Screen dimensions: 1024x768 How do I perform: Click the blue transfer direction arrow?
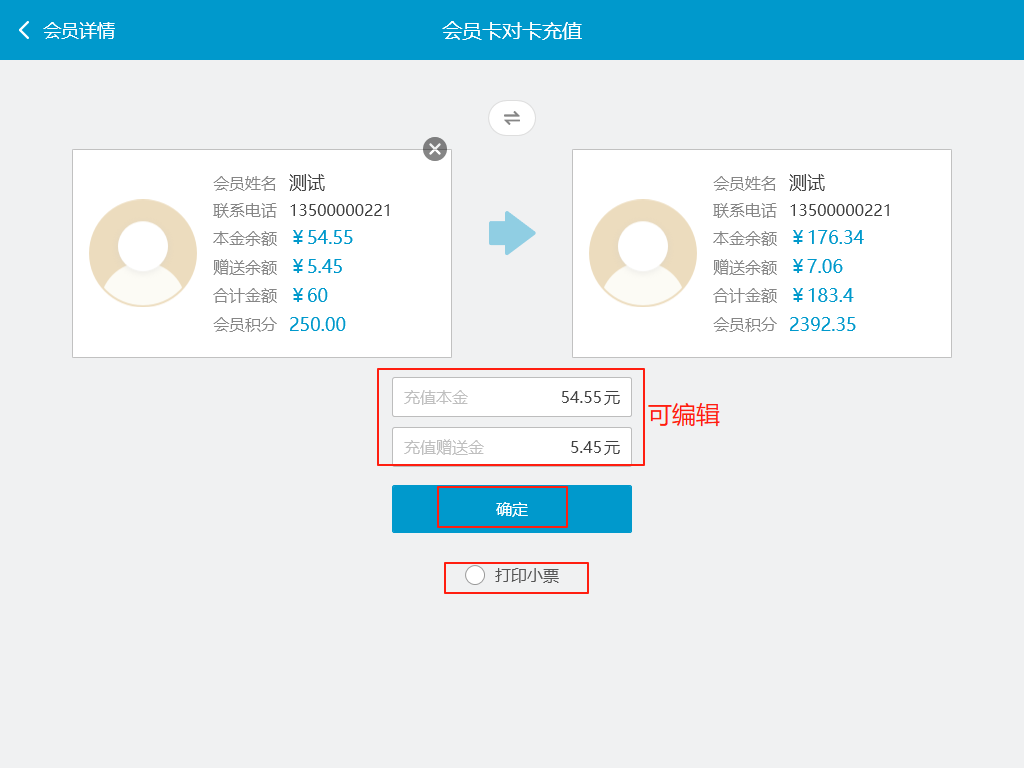point(511,232)
